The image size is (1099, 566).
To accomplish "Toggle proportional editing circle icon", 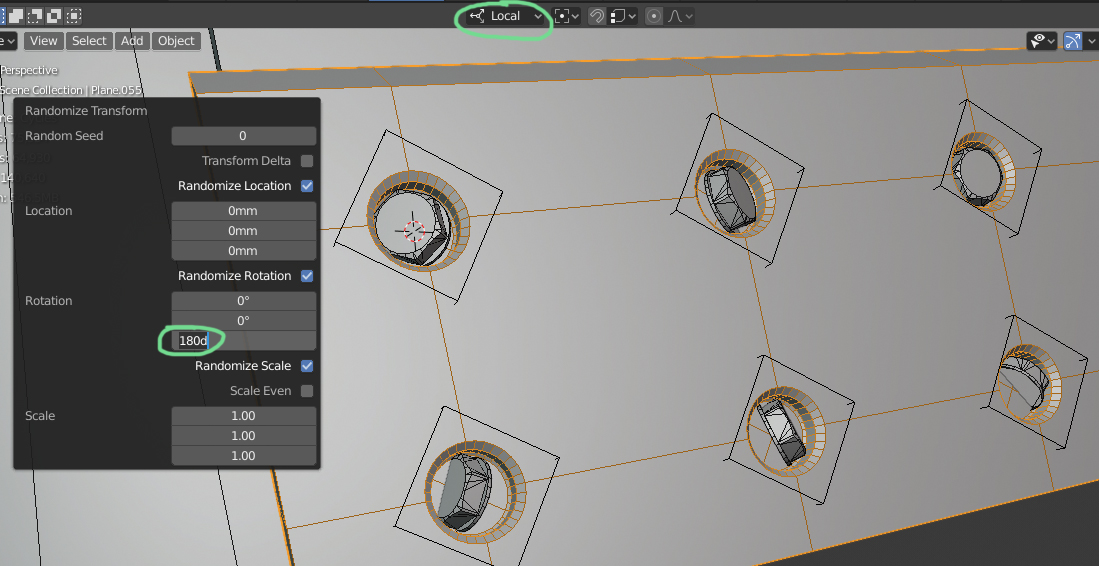I will (x=653, y=15).
